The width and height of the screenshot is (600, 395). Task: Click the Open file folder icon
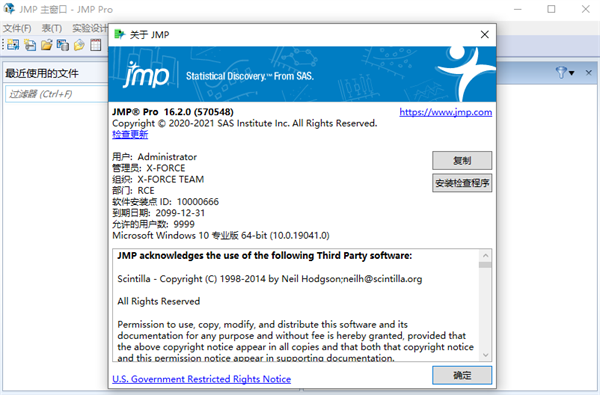[47, 45]
